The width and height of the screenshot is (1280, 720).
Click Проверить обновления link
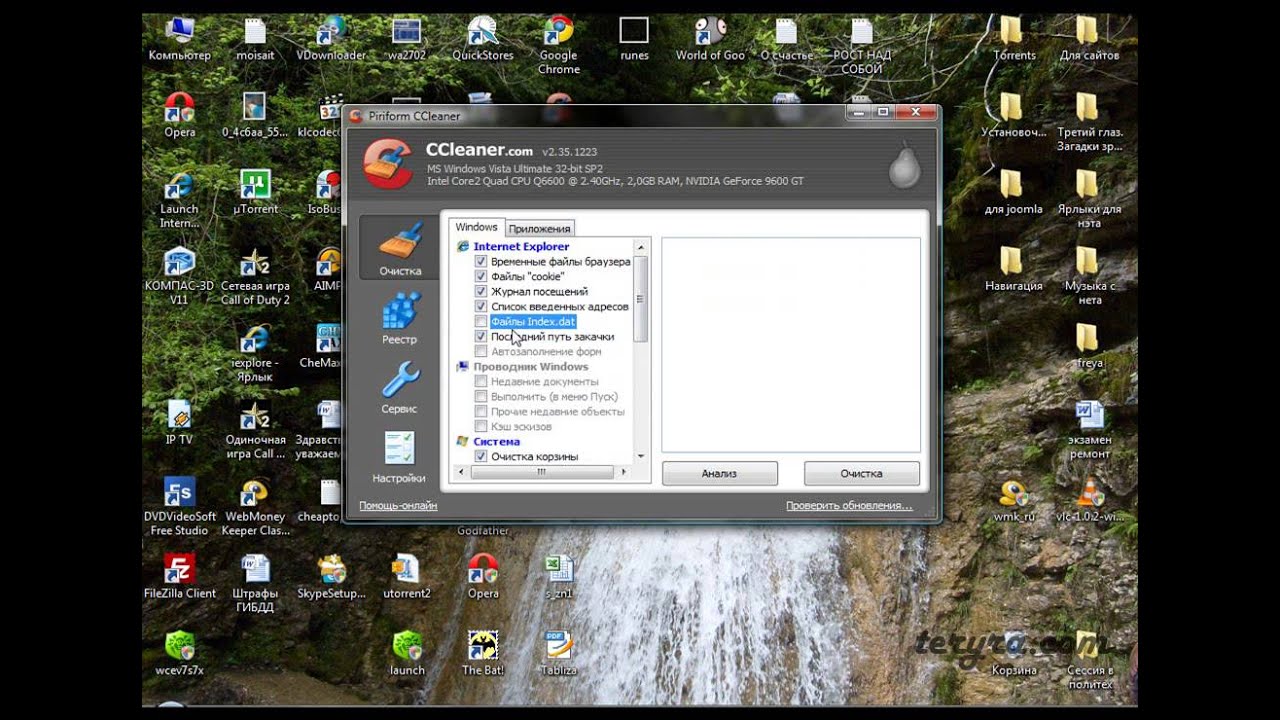(849, 506)
